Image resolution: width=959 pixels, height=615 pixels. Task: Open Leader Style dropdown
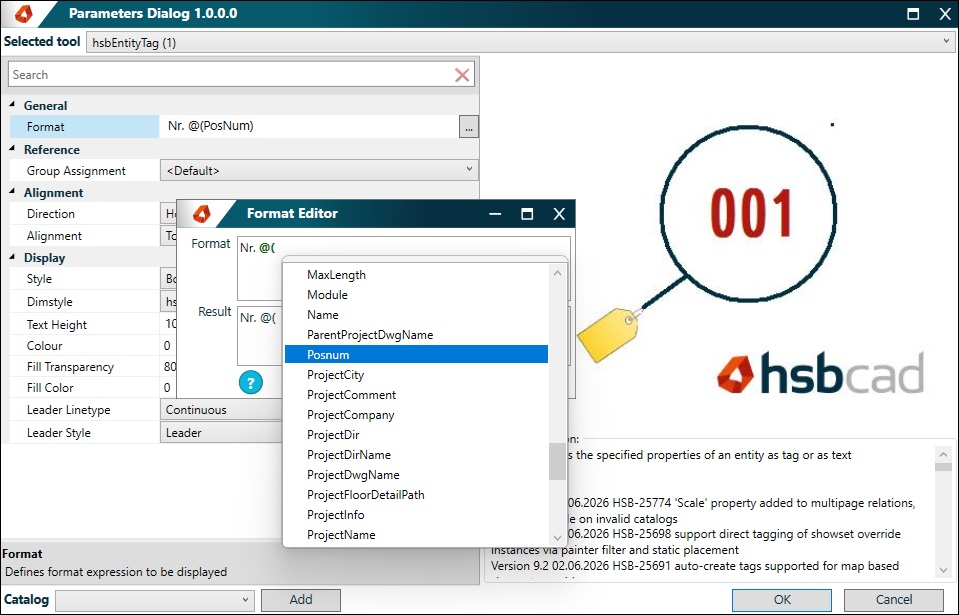(x=223, y=432)
